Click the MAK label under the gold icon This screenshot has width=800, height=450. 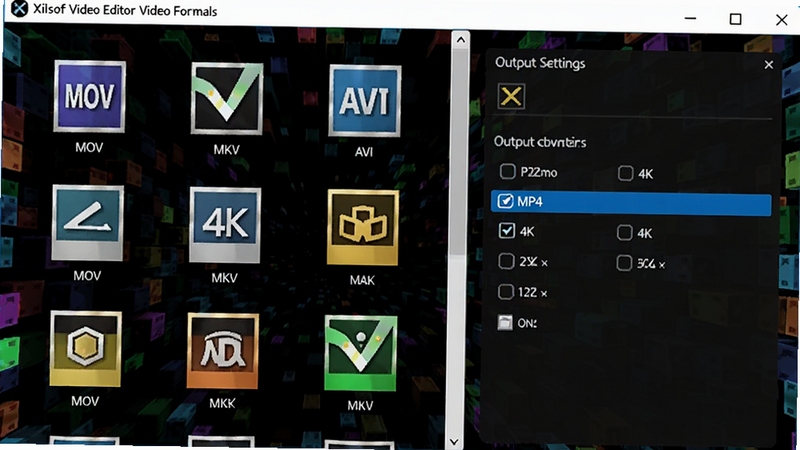(x=362, y=280)
